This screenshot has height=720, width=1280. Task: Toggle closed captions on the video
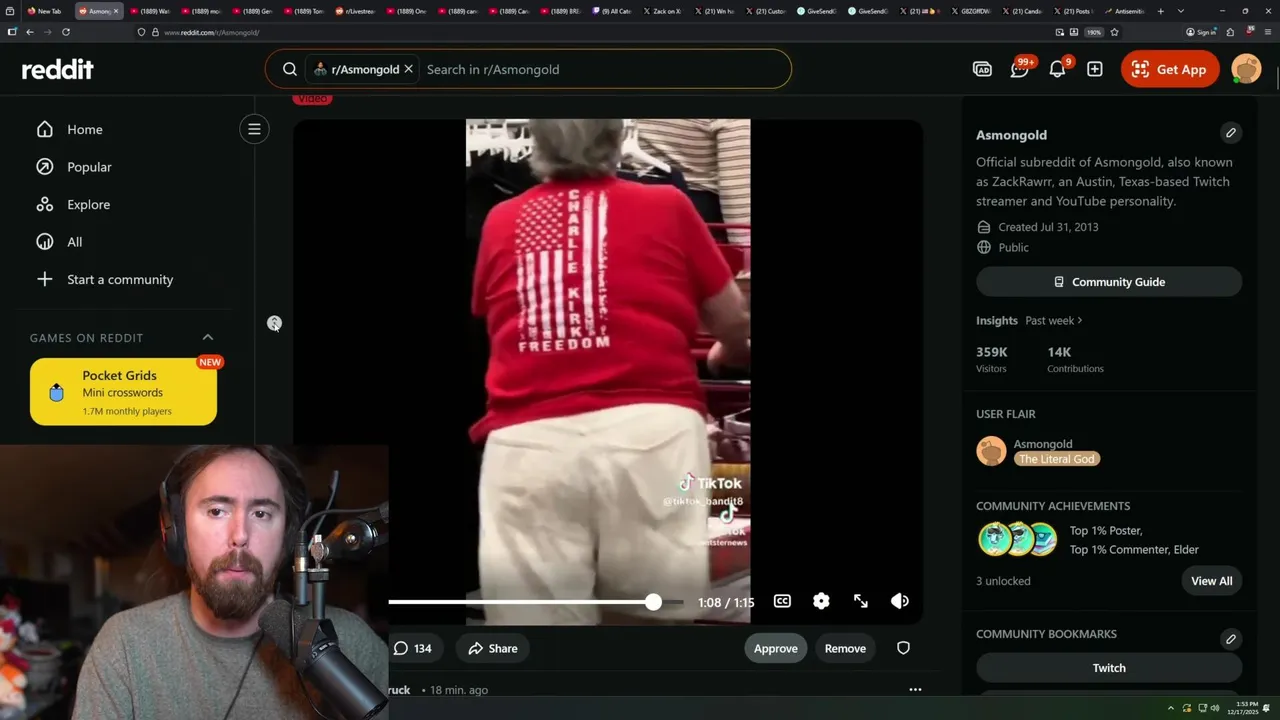click(x=782, y=601)
